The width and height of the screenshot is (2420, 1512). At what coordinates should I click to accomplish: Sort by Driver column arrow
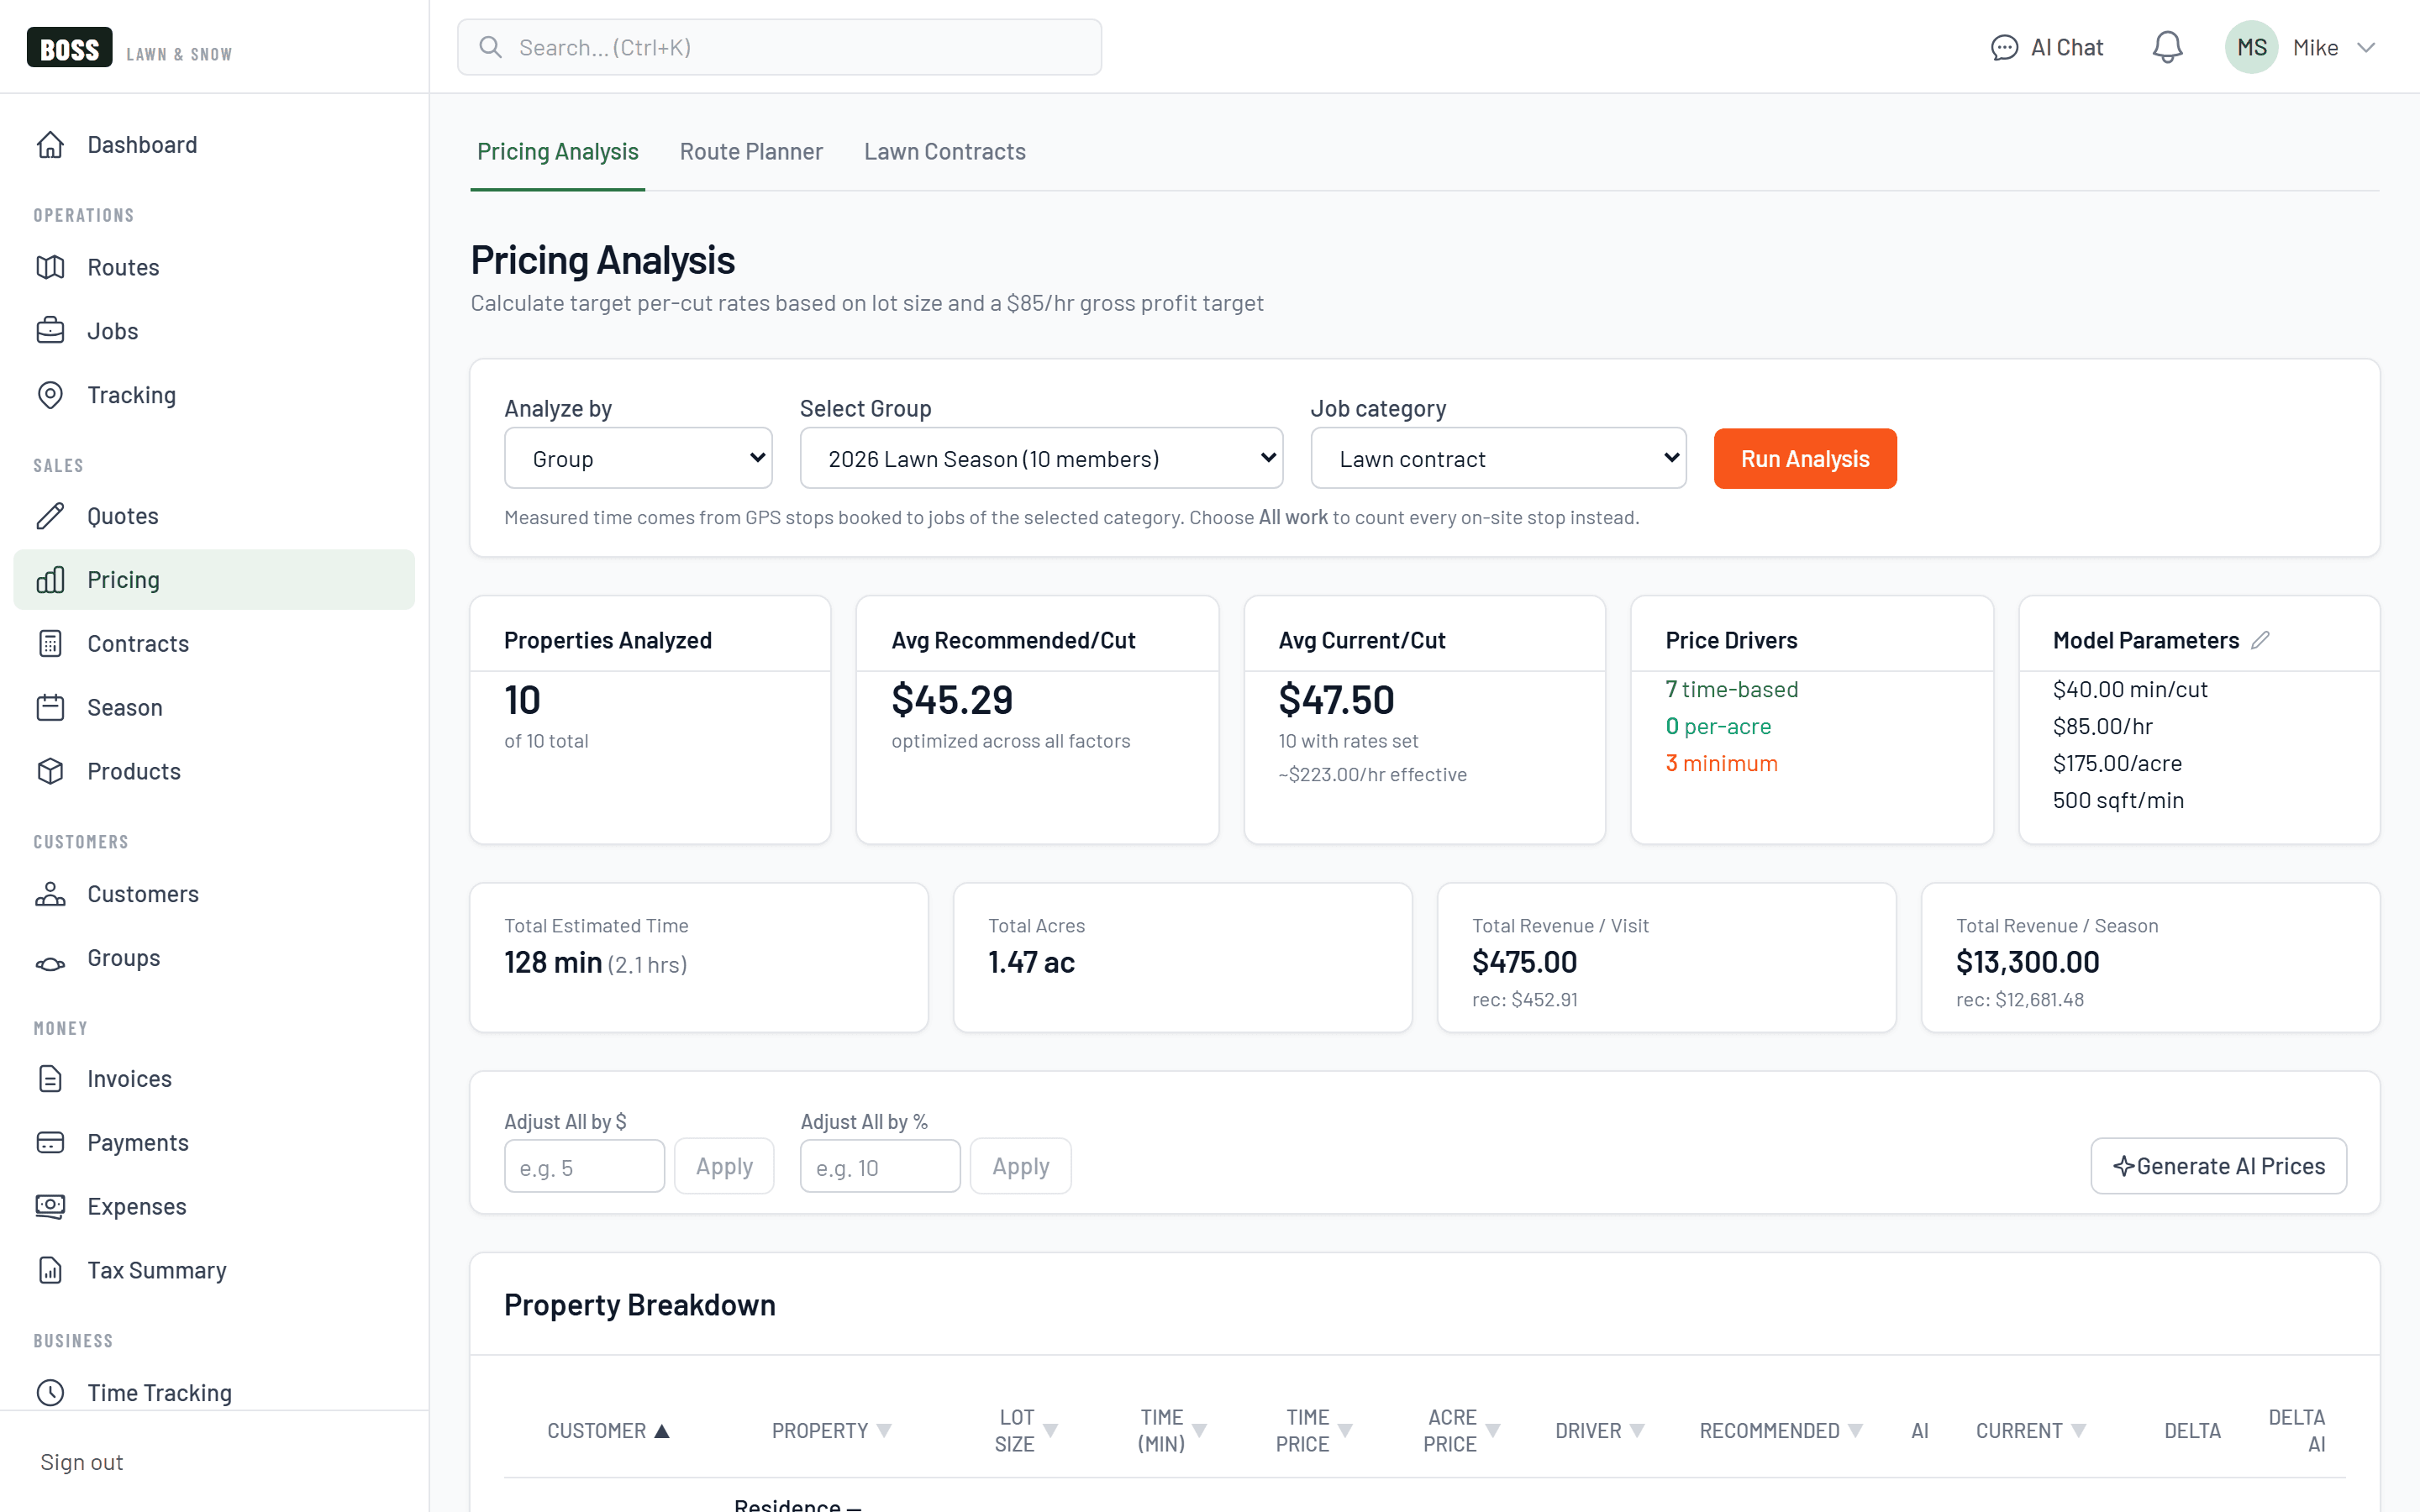pyautogui.click(x=1637, y=1431)
